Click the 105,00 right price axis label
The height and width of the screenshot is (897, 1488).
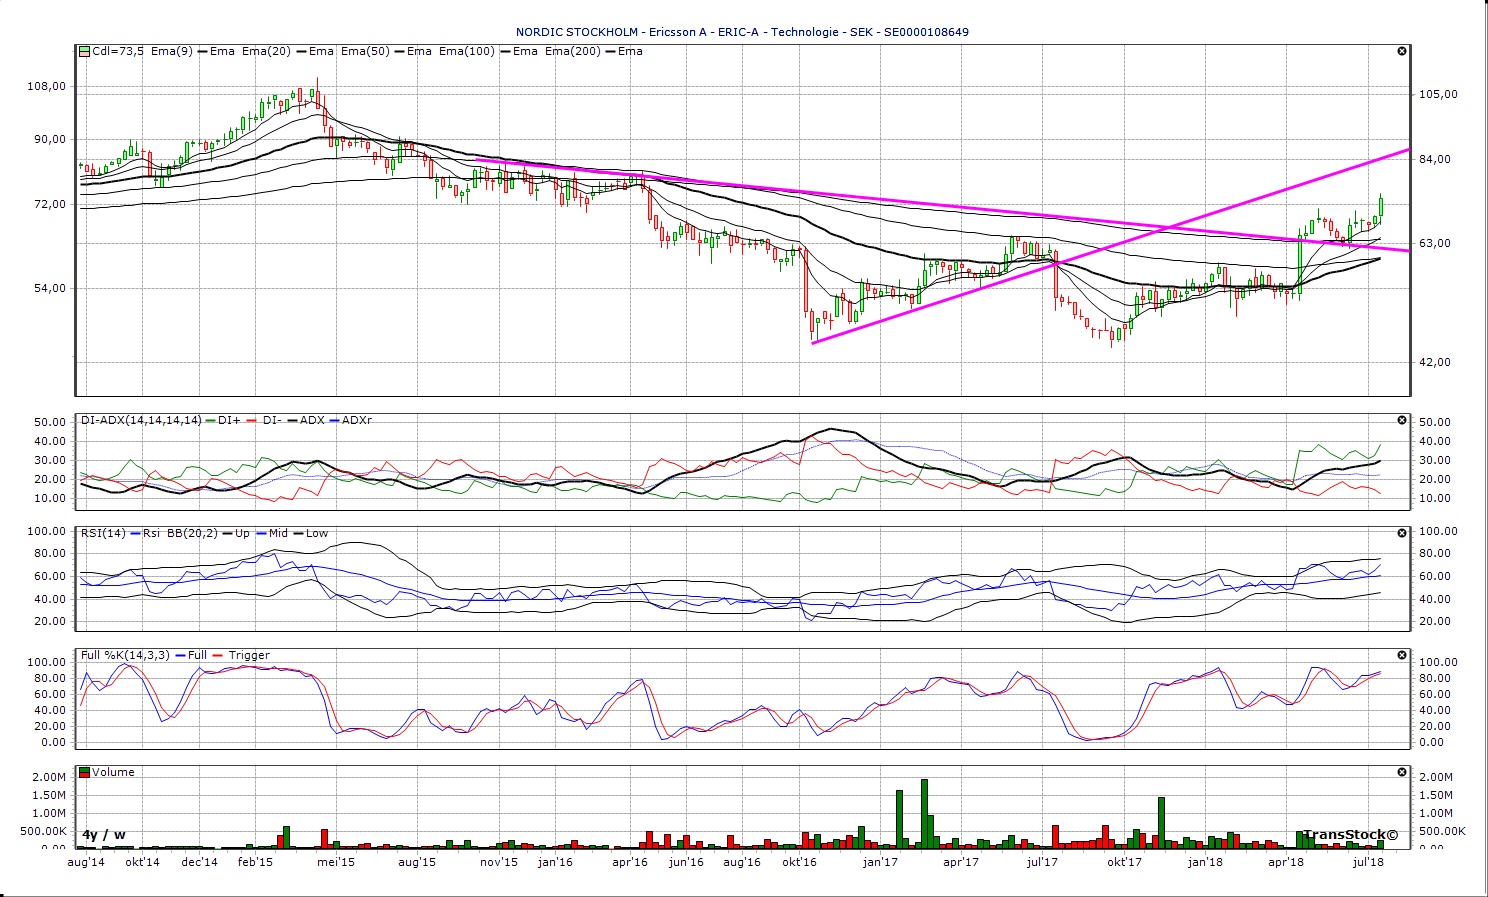tap(1439, 94)
